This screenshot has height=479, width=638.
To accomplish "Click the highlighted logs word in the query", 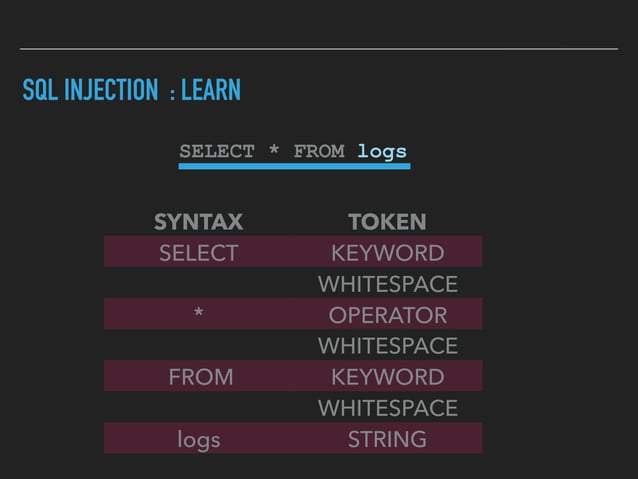I will click(382, 152).
